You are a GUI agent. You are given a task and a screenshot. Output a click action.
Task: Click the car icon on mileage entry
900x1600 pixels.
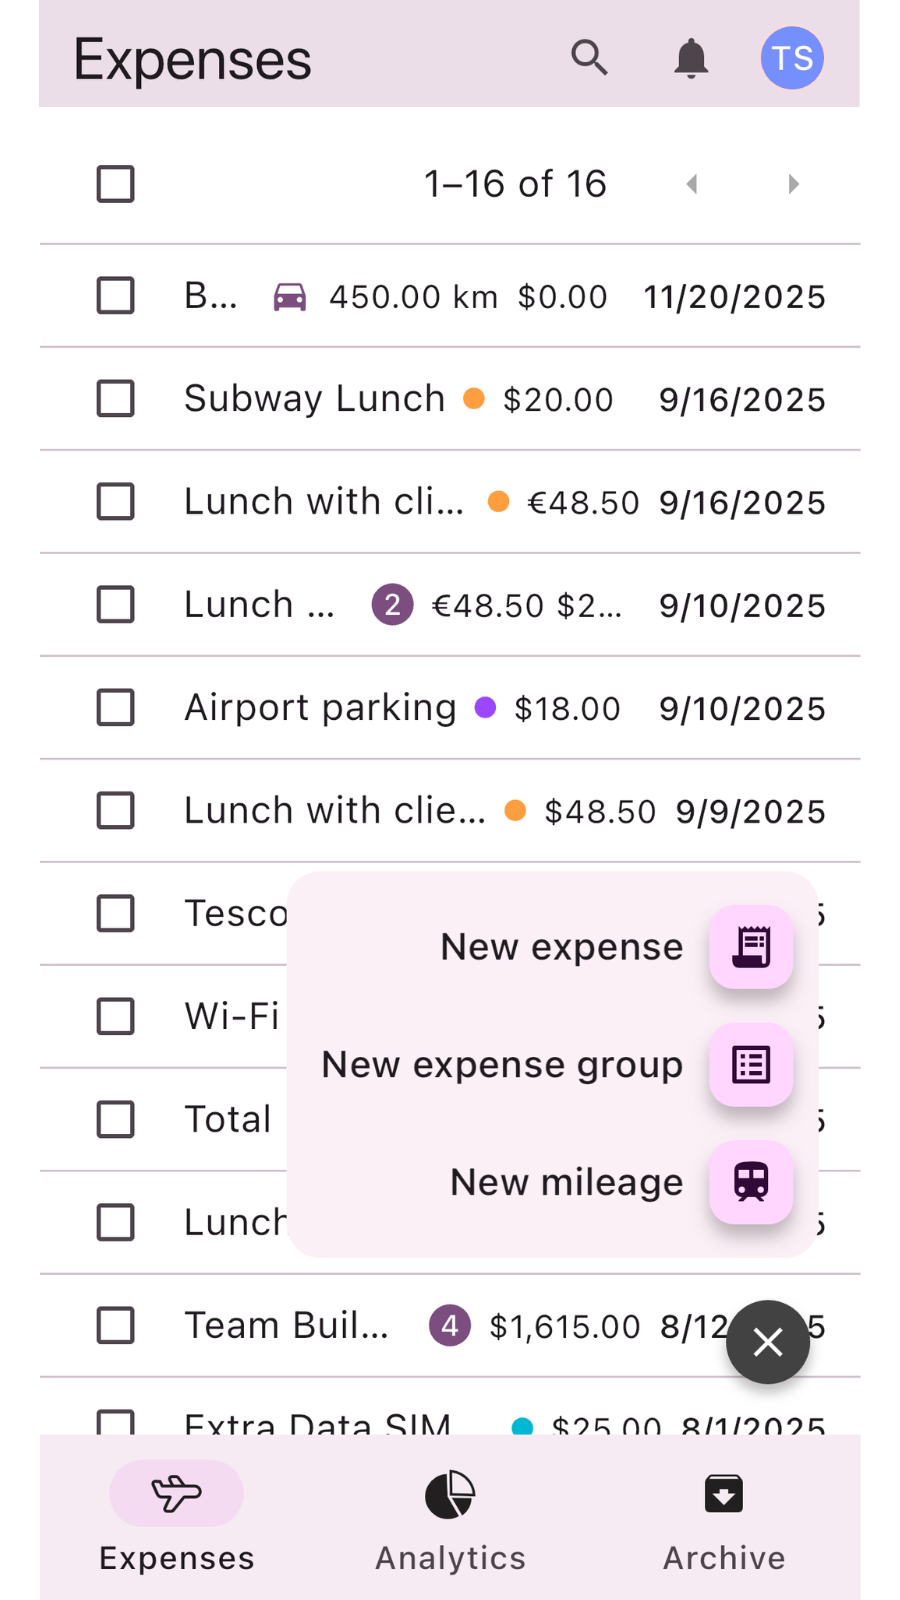point(290,297)
